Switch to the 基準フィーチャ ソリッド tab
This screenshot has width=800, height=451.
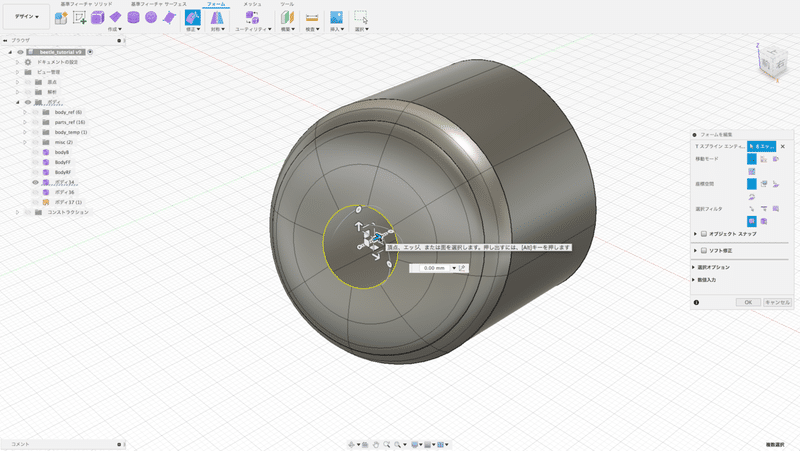coord(86,4)
